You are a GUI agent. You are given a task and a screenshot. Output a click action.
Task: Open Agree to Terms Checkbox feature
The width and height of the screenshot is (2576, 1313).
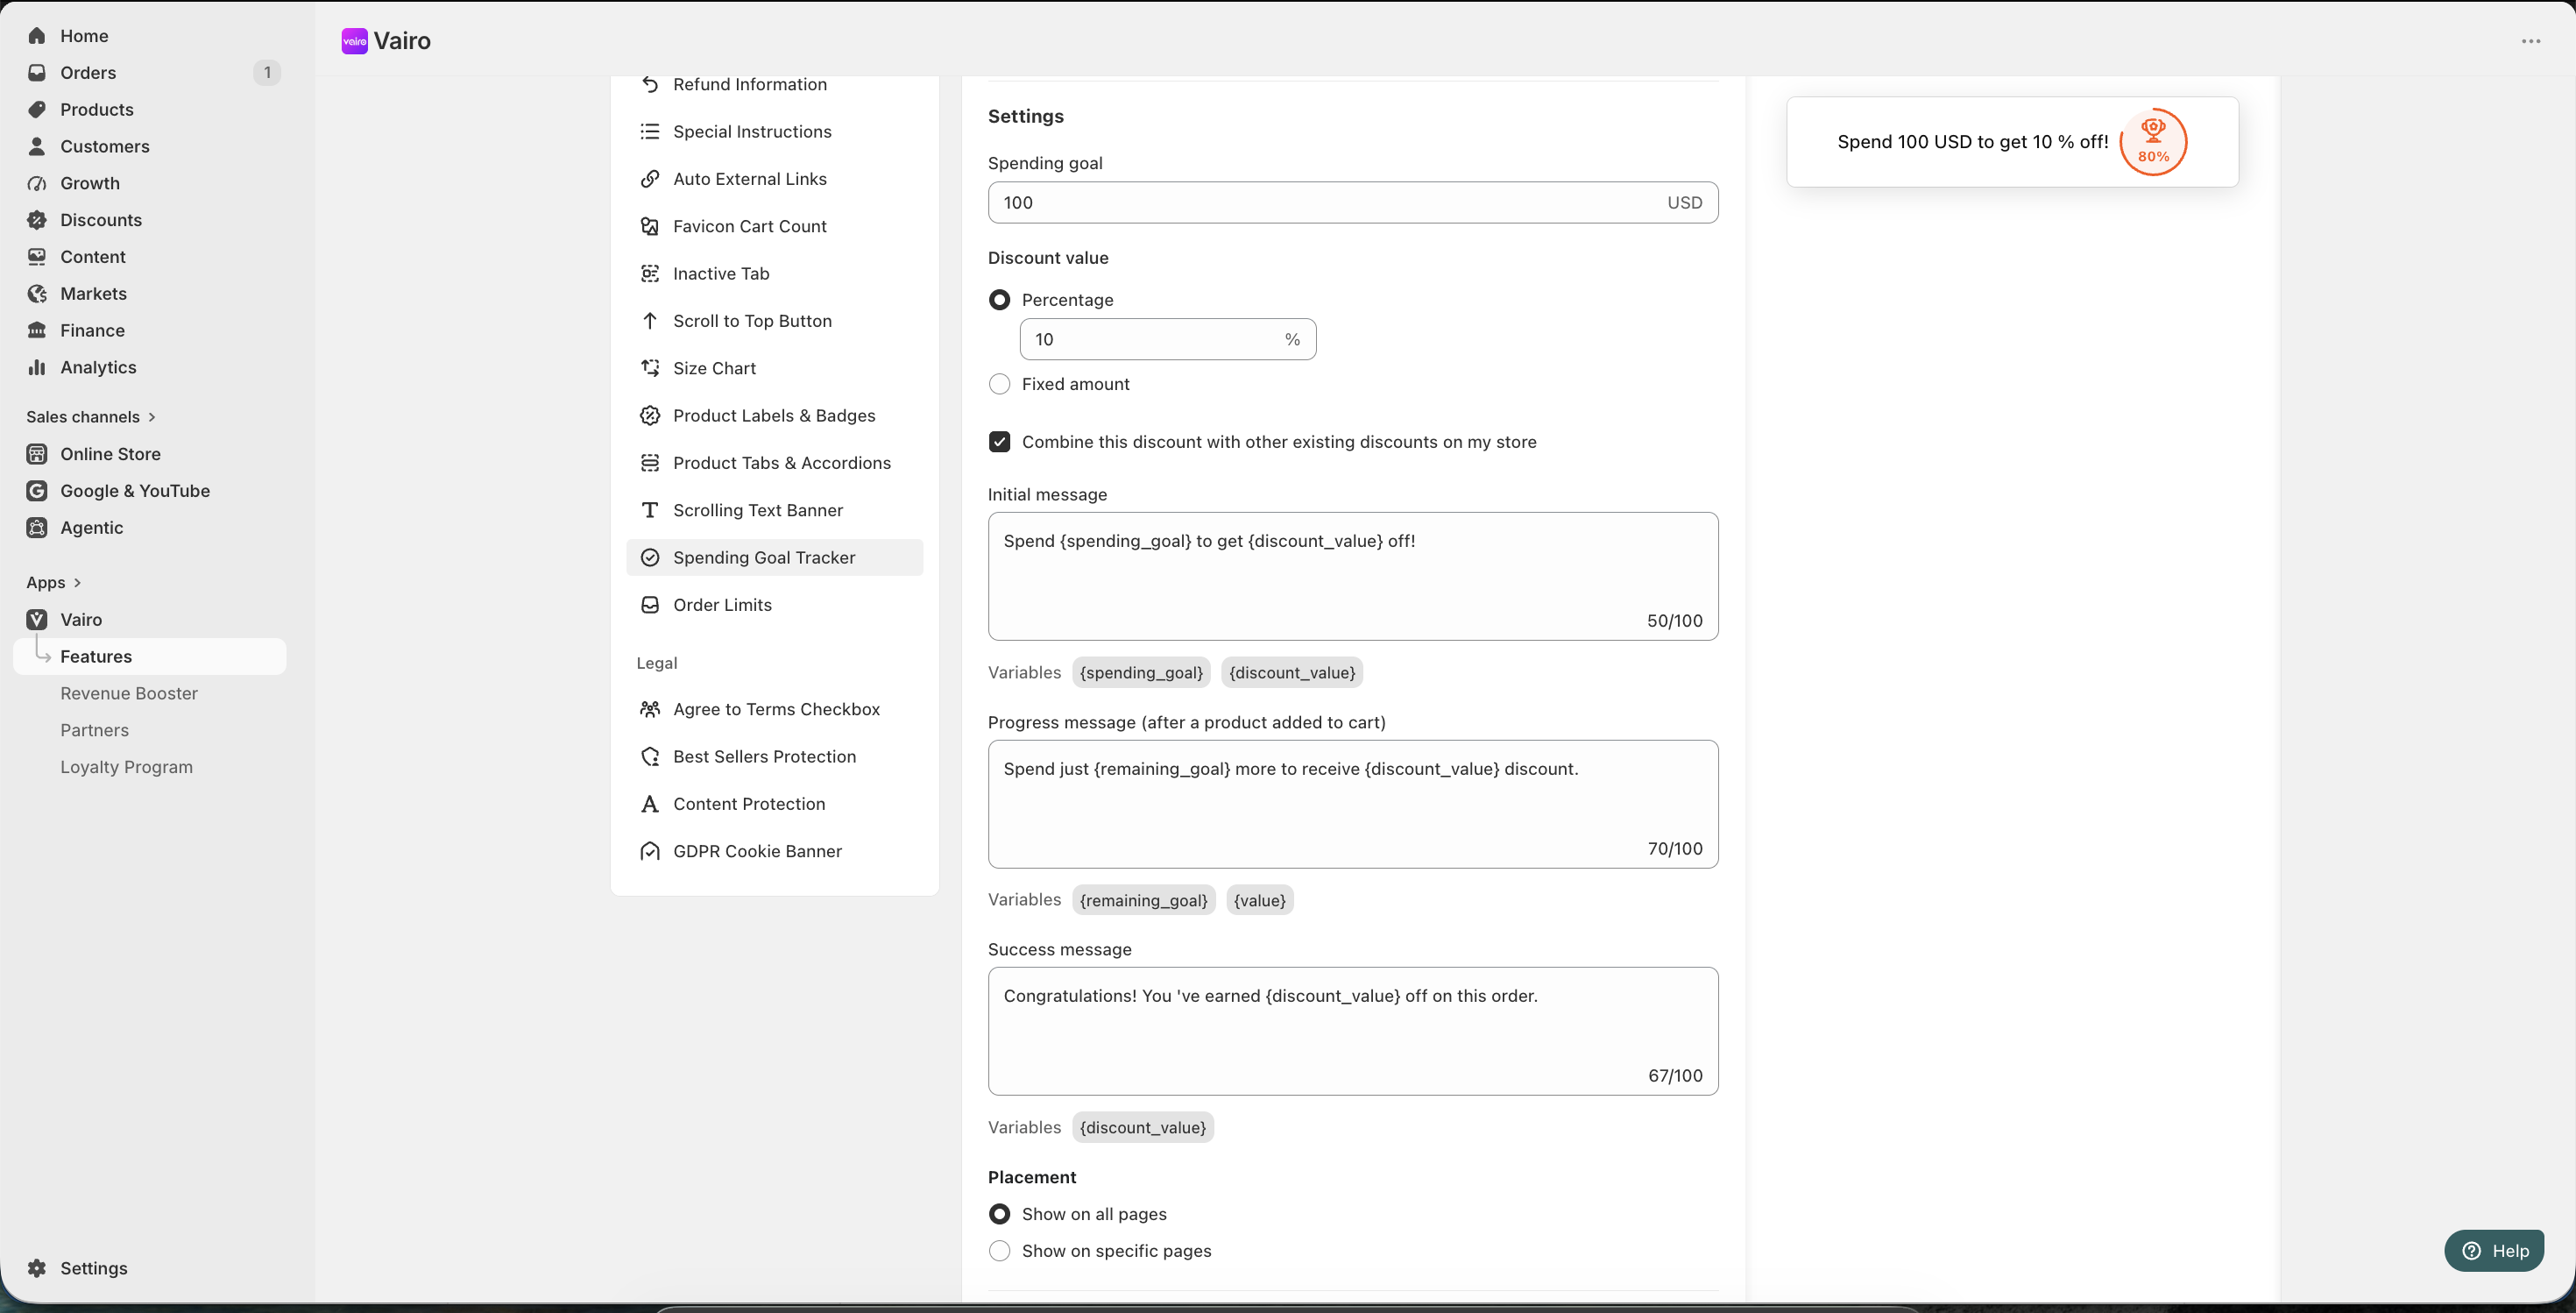(x=775, y=709)
